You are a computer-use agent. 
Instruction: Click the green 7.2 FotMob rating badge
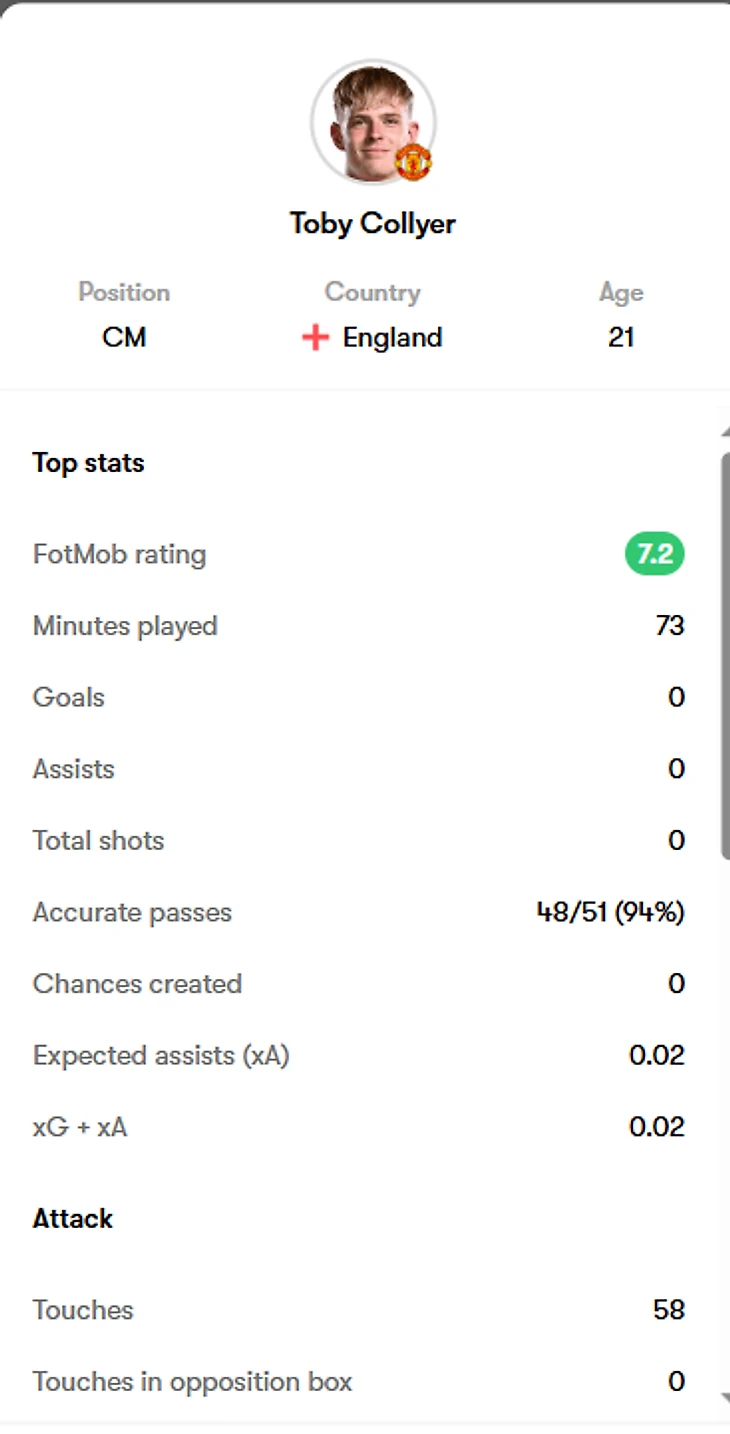click(x=654, y=554)
